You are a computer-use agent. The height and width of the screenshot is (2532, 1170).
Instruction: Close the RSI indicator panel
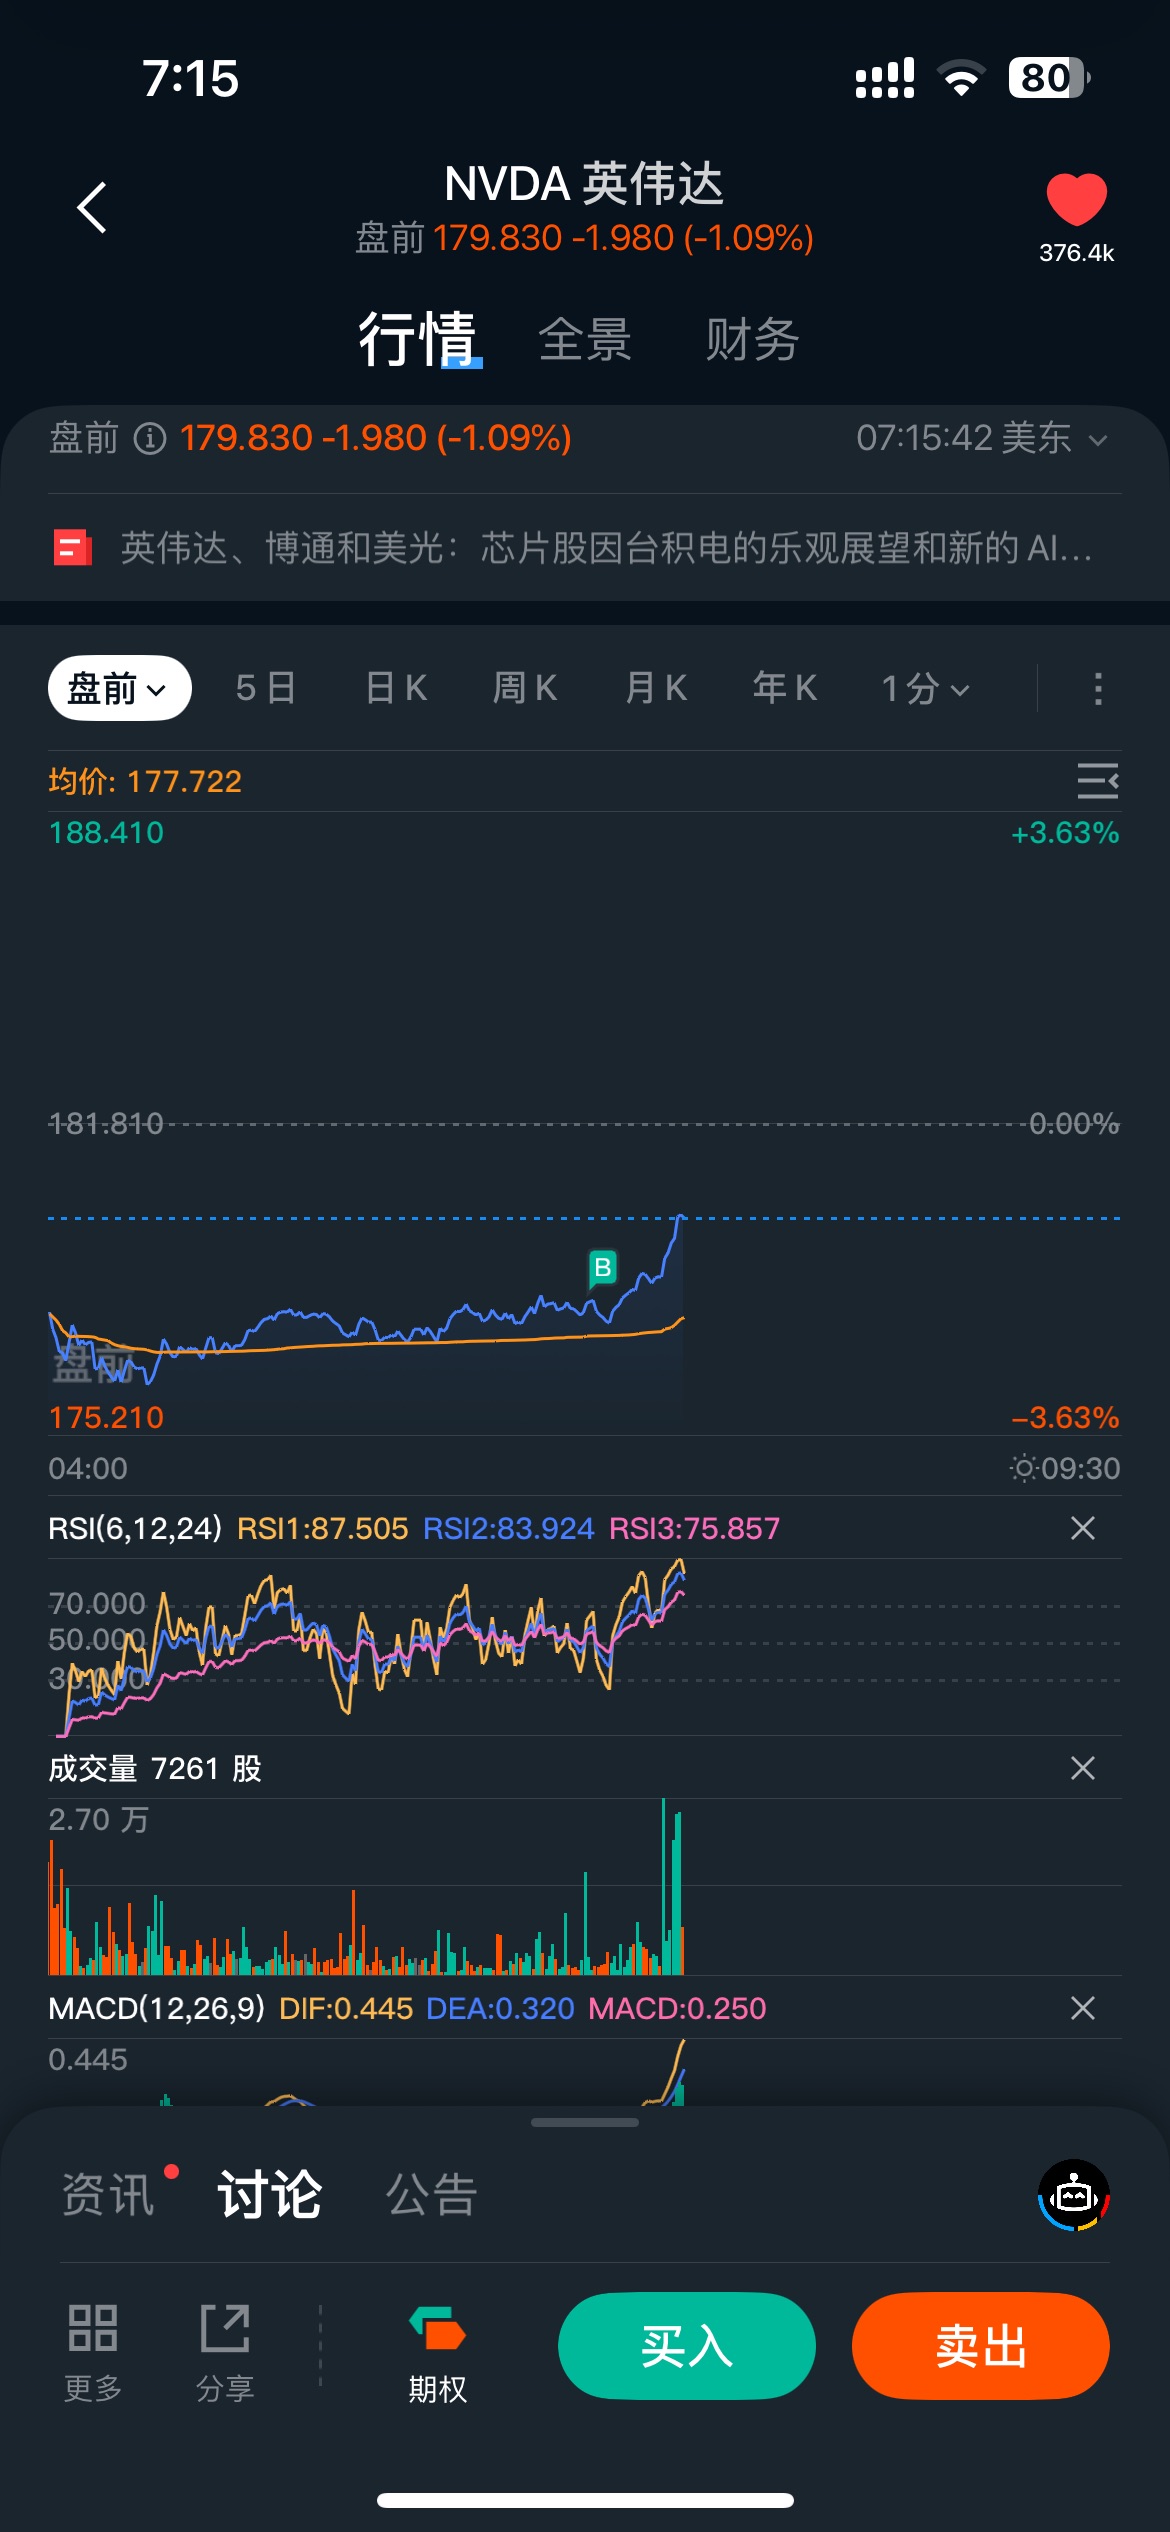pyautogui.click(x=1083, y=1528)
